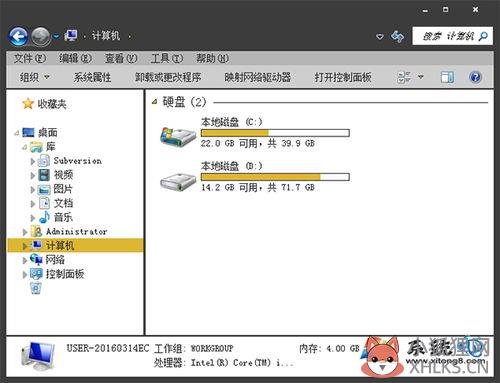Expand the 控制面板 tree arrow
The image size is (500, 383).
[25, 274]
